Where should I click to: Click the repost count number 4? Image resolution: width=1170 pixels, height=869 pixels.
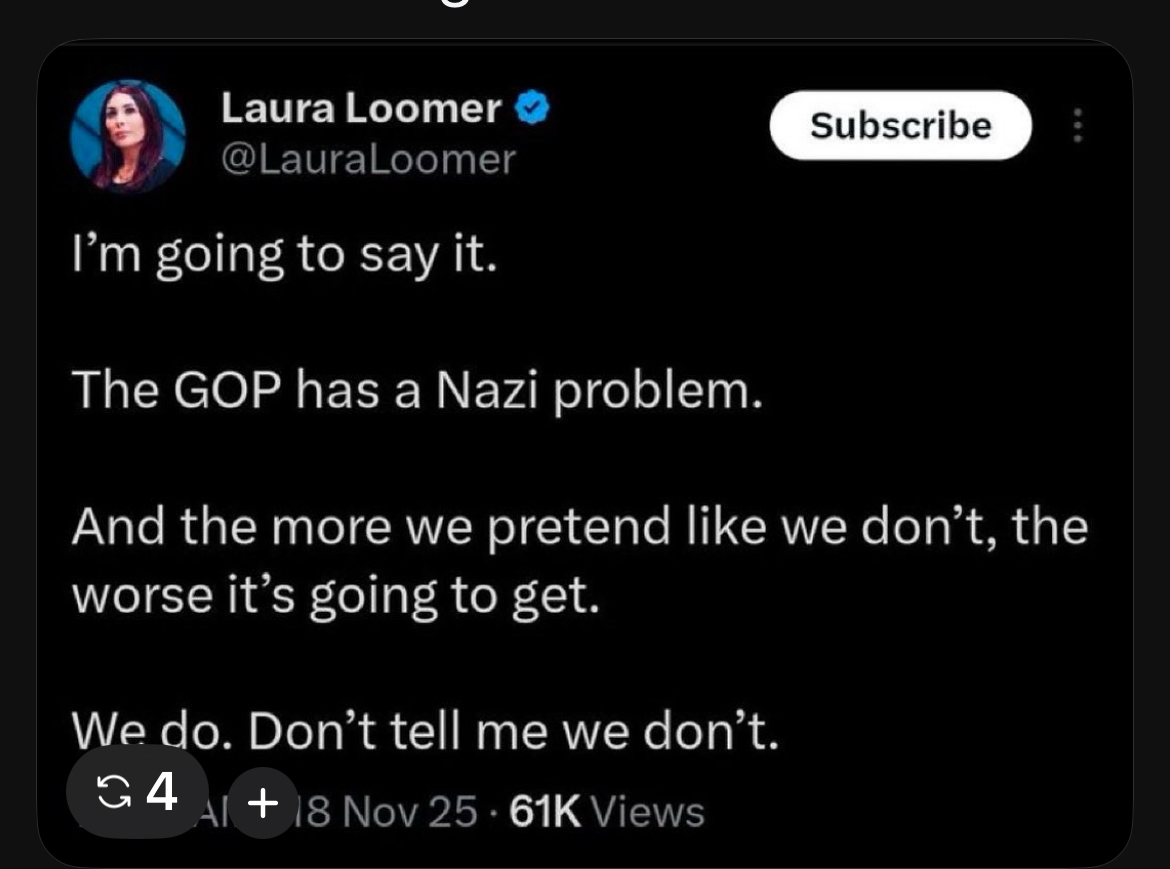(x=162, y=794)
